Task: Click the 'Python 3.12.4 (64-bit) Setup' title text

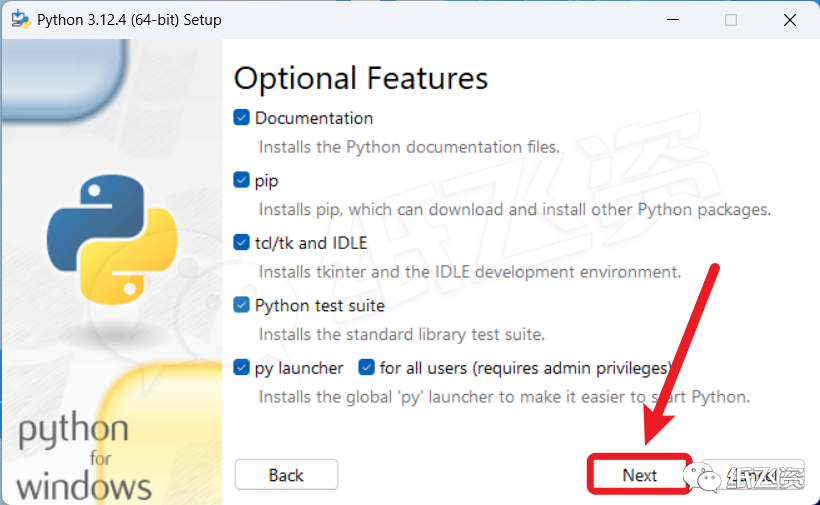Action: click(129, 20)
